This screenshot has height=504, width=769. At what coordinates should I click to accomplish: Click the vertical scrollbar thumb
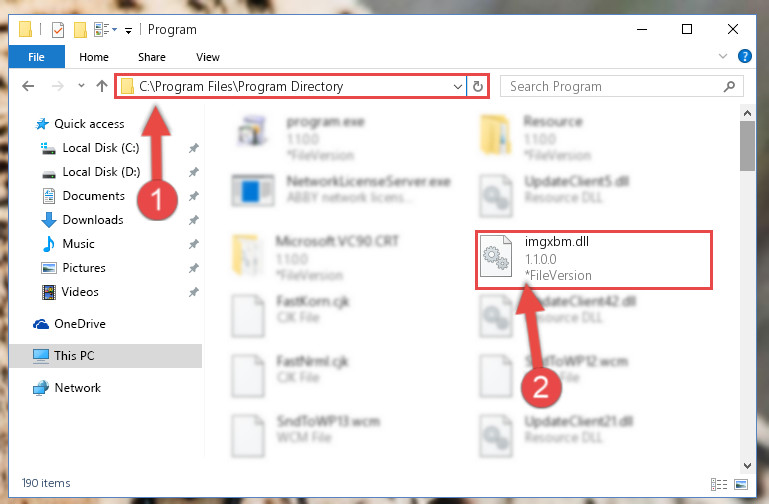pos(747,146)
